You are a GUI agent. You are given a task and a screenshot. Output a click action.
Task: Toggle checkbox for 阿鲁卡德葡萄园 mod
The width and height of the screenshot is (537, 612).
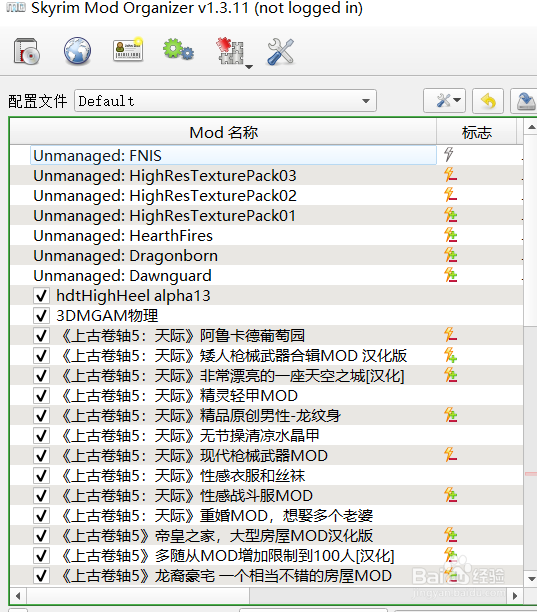click(41, 335)
